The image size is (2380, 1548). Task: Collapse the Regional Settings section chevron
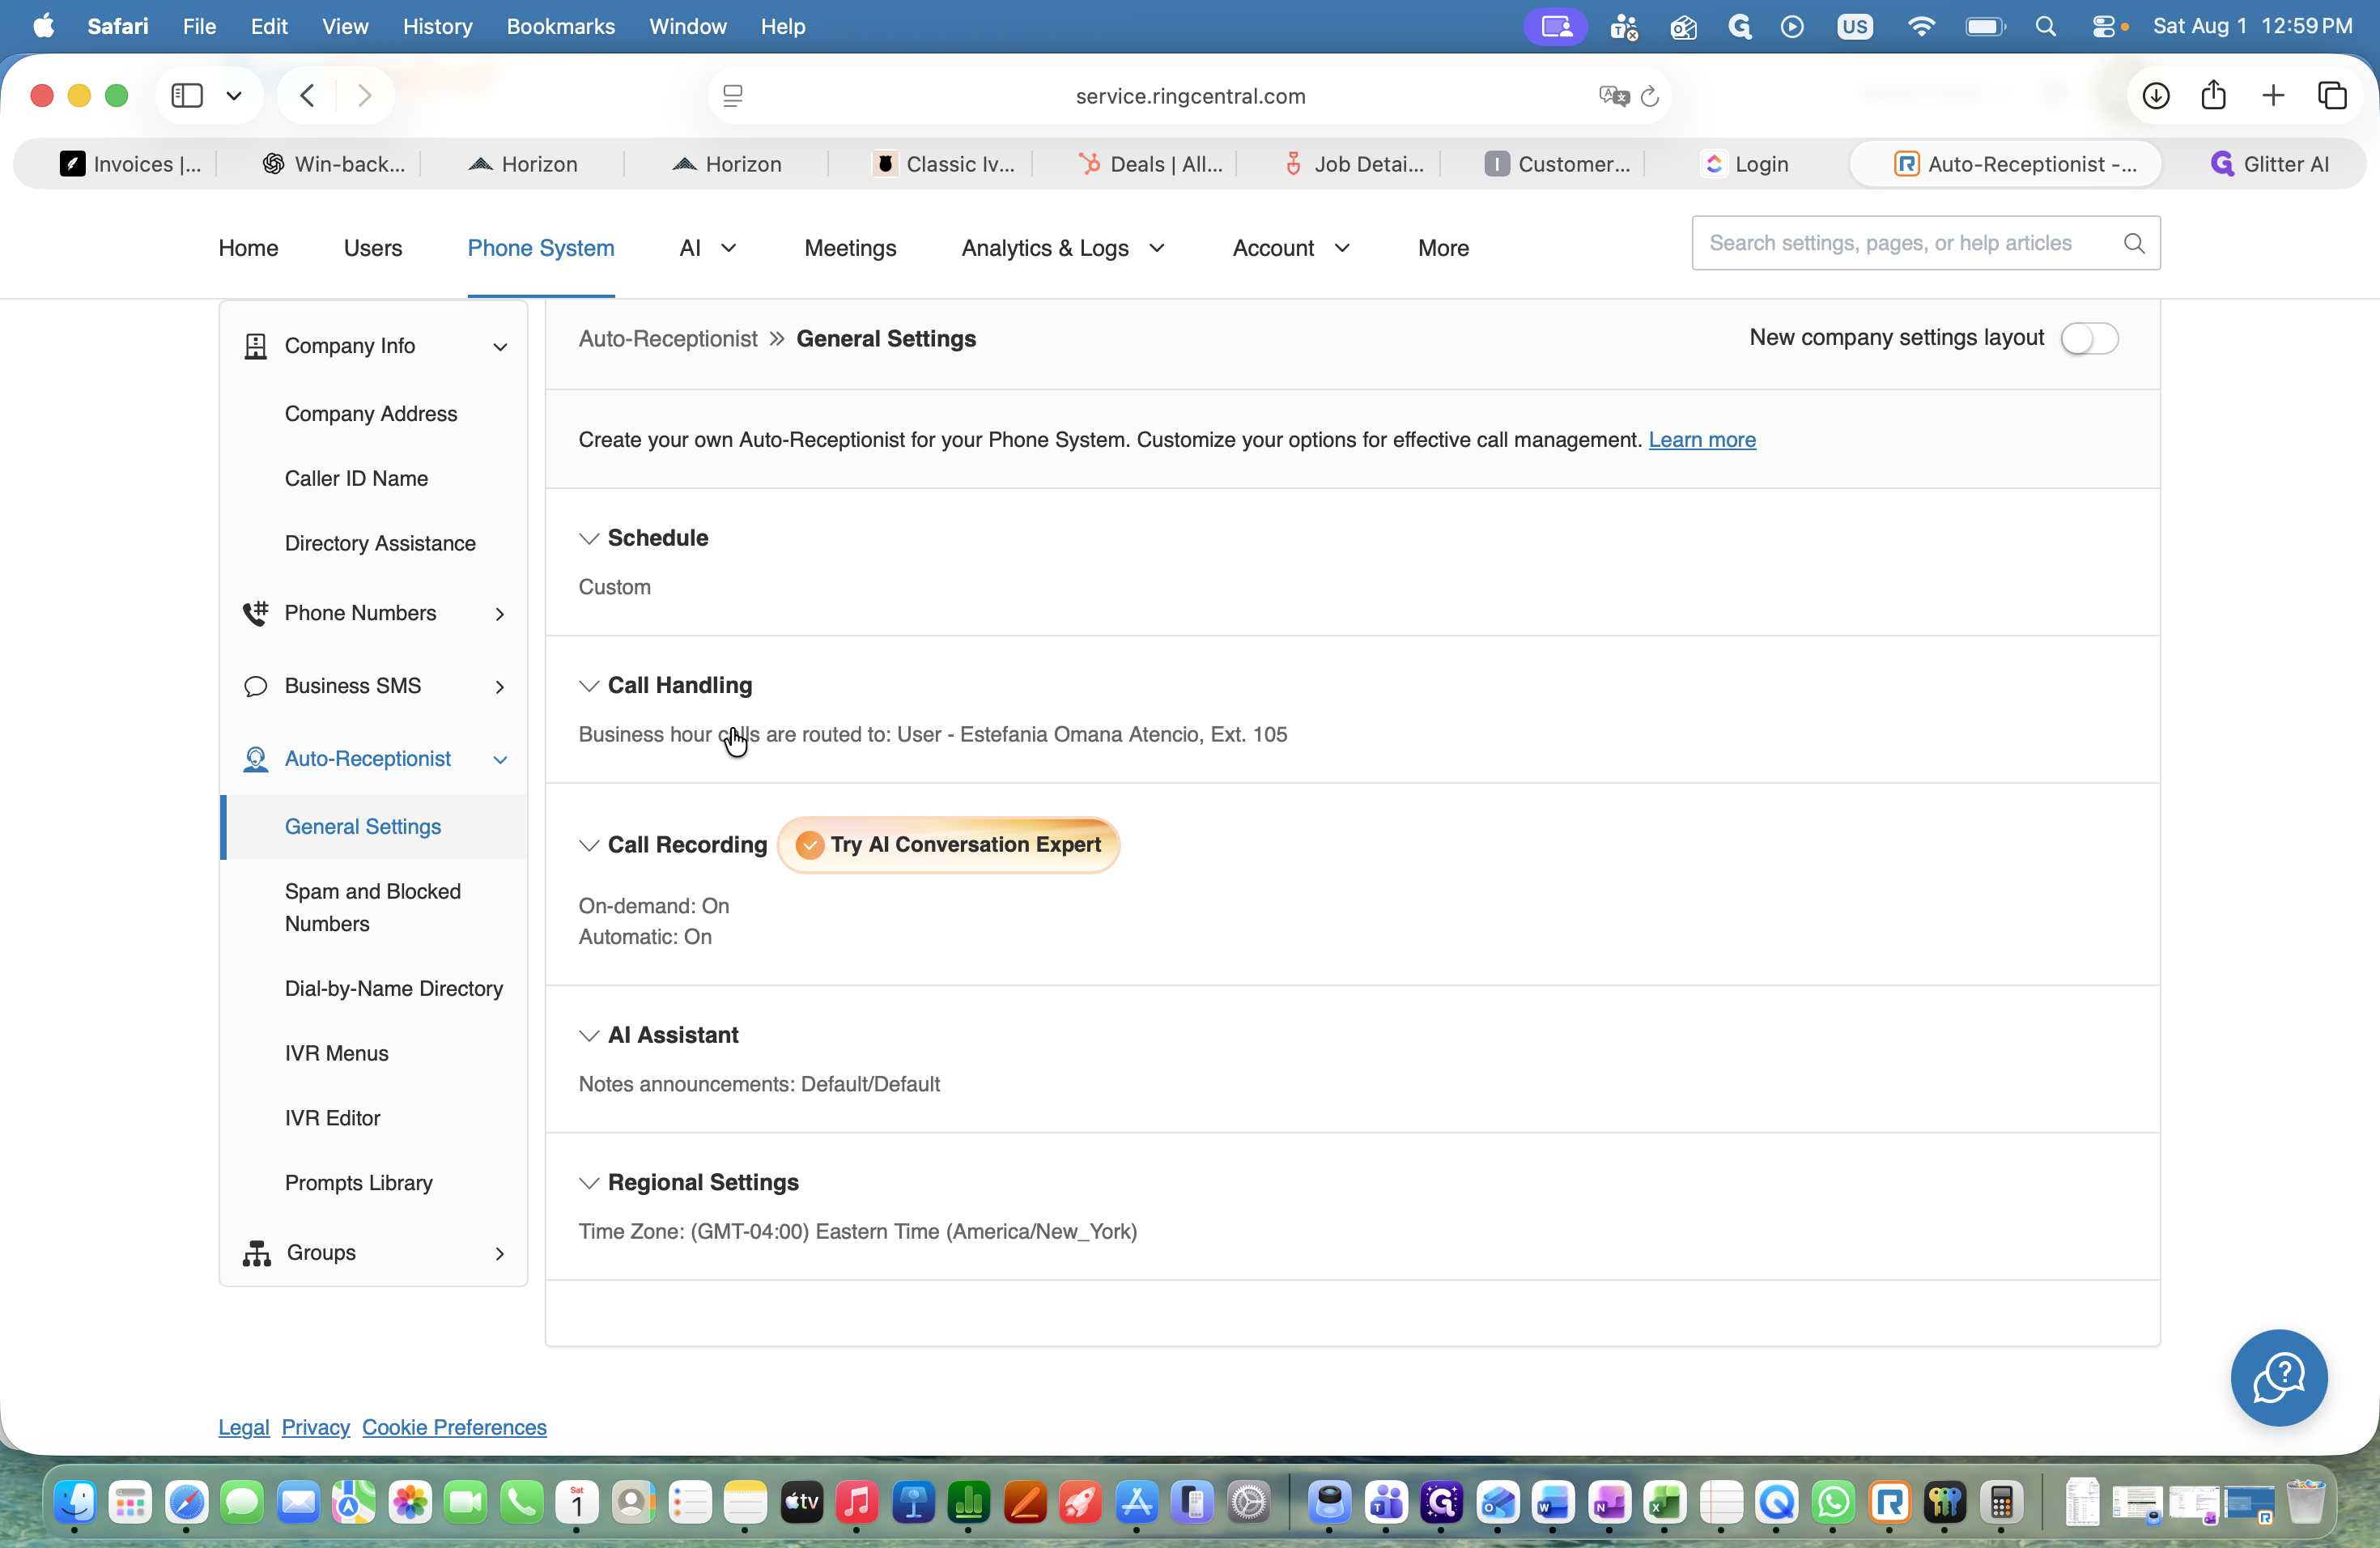pos(589,1183)
